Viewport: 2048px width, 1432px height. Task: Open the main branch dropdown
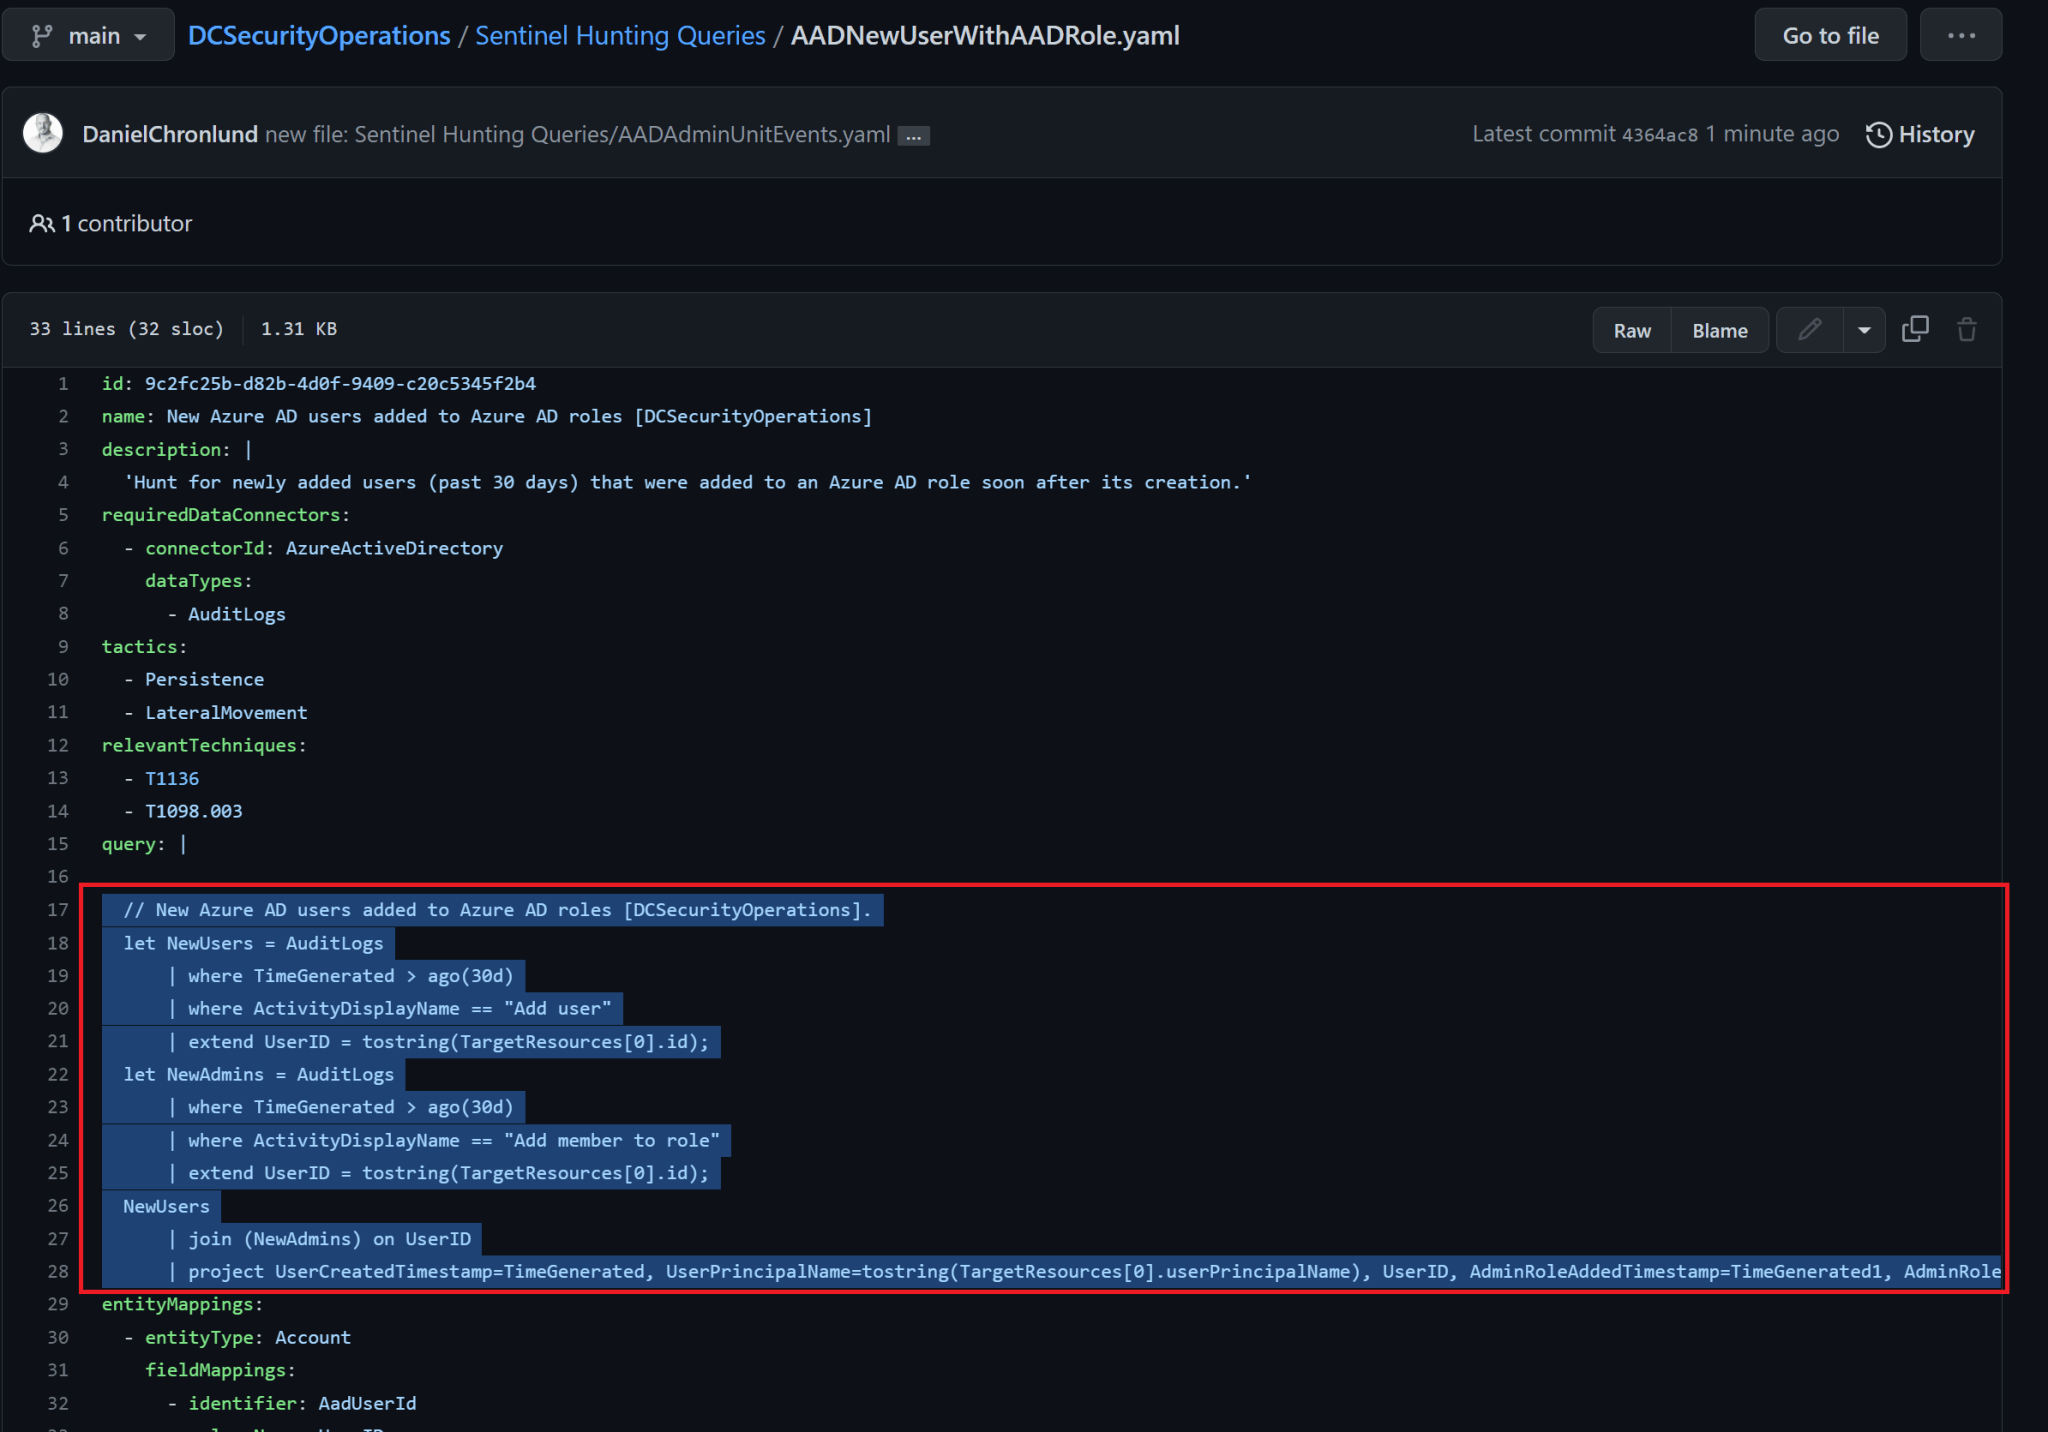[x=88, y=34]
